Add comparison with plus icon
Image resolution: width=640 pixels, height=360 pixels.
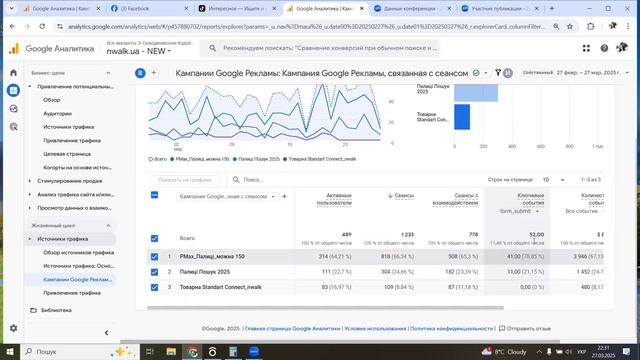coord(154,73)
